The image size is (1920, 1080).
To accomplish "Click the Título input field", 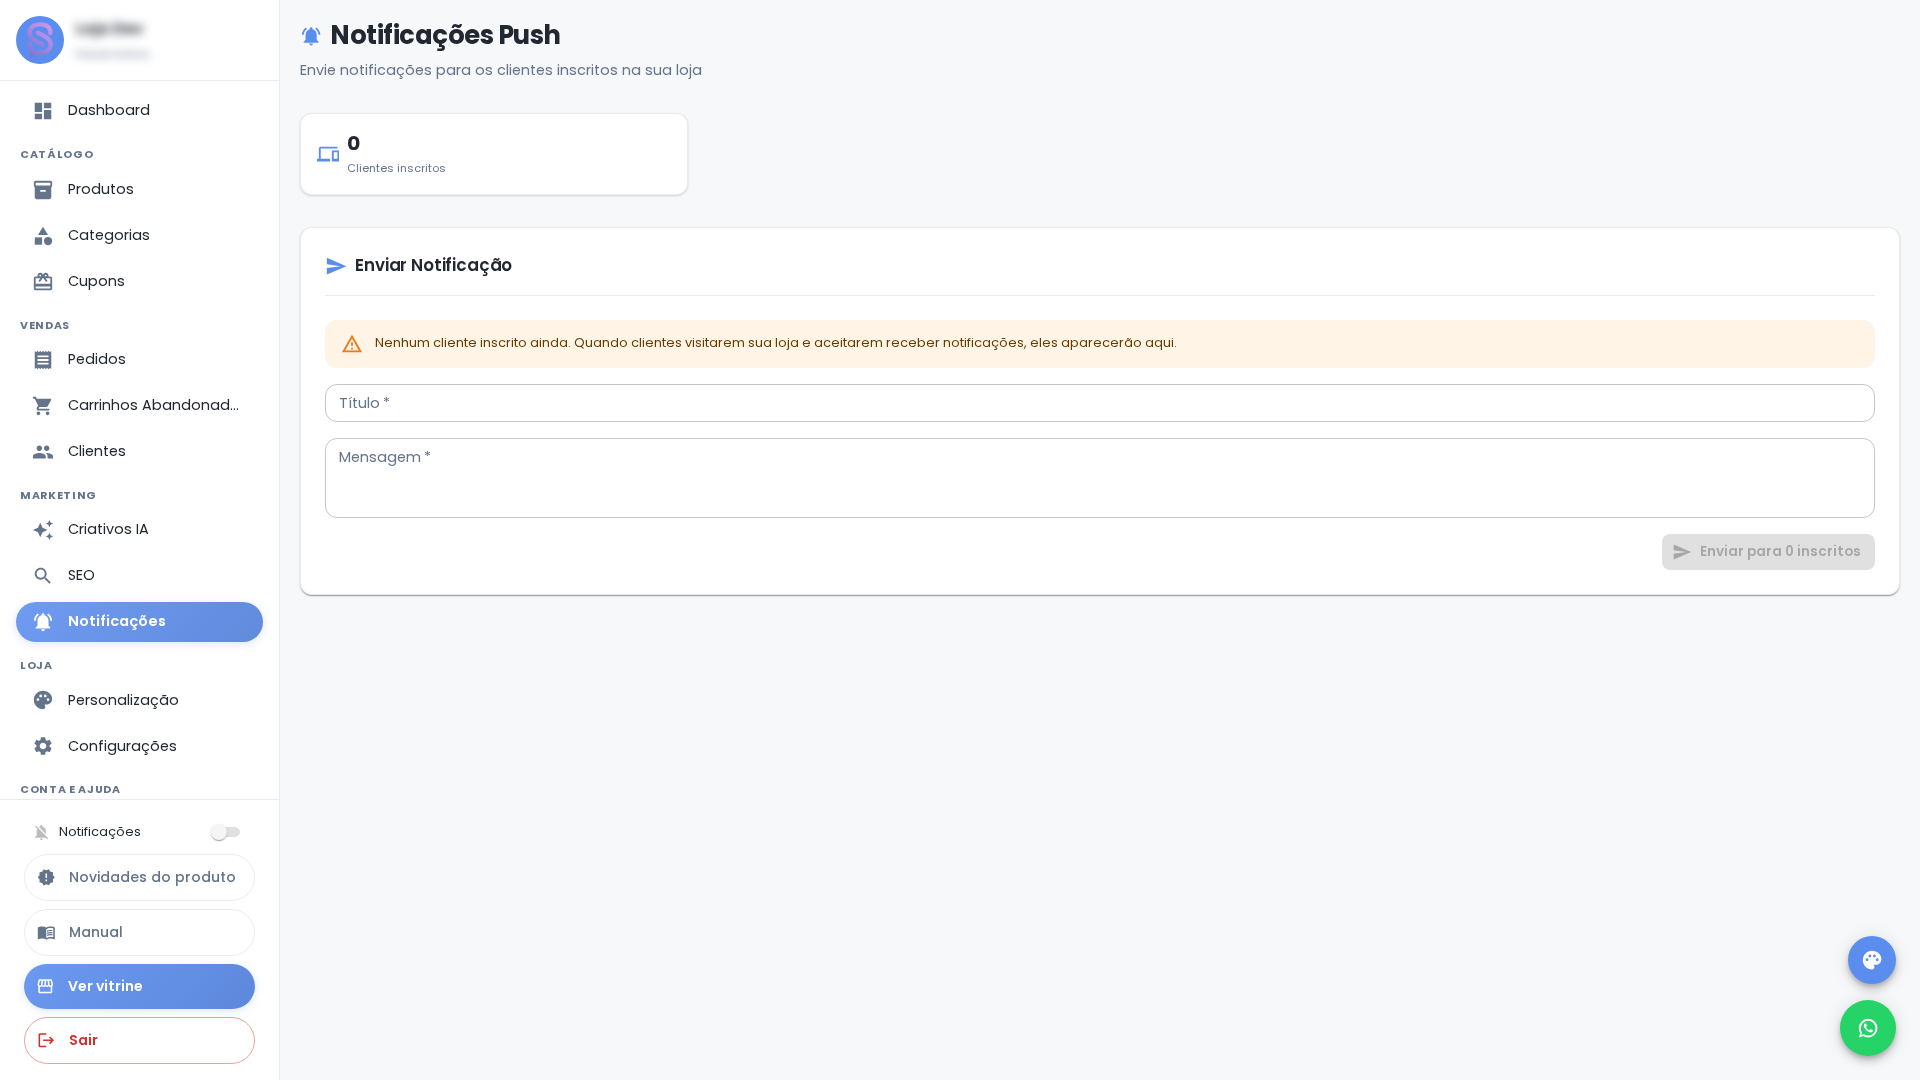I will pos(1100,403).
